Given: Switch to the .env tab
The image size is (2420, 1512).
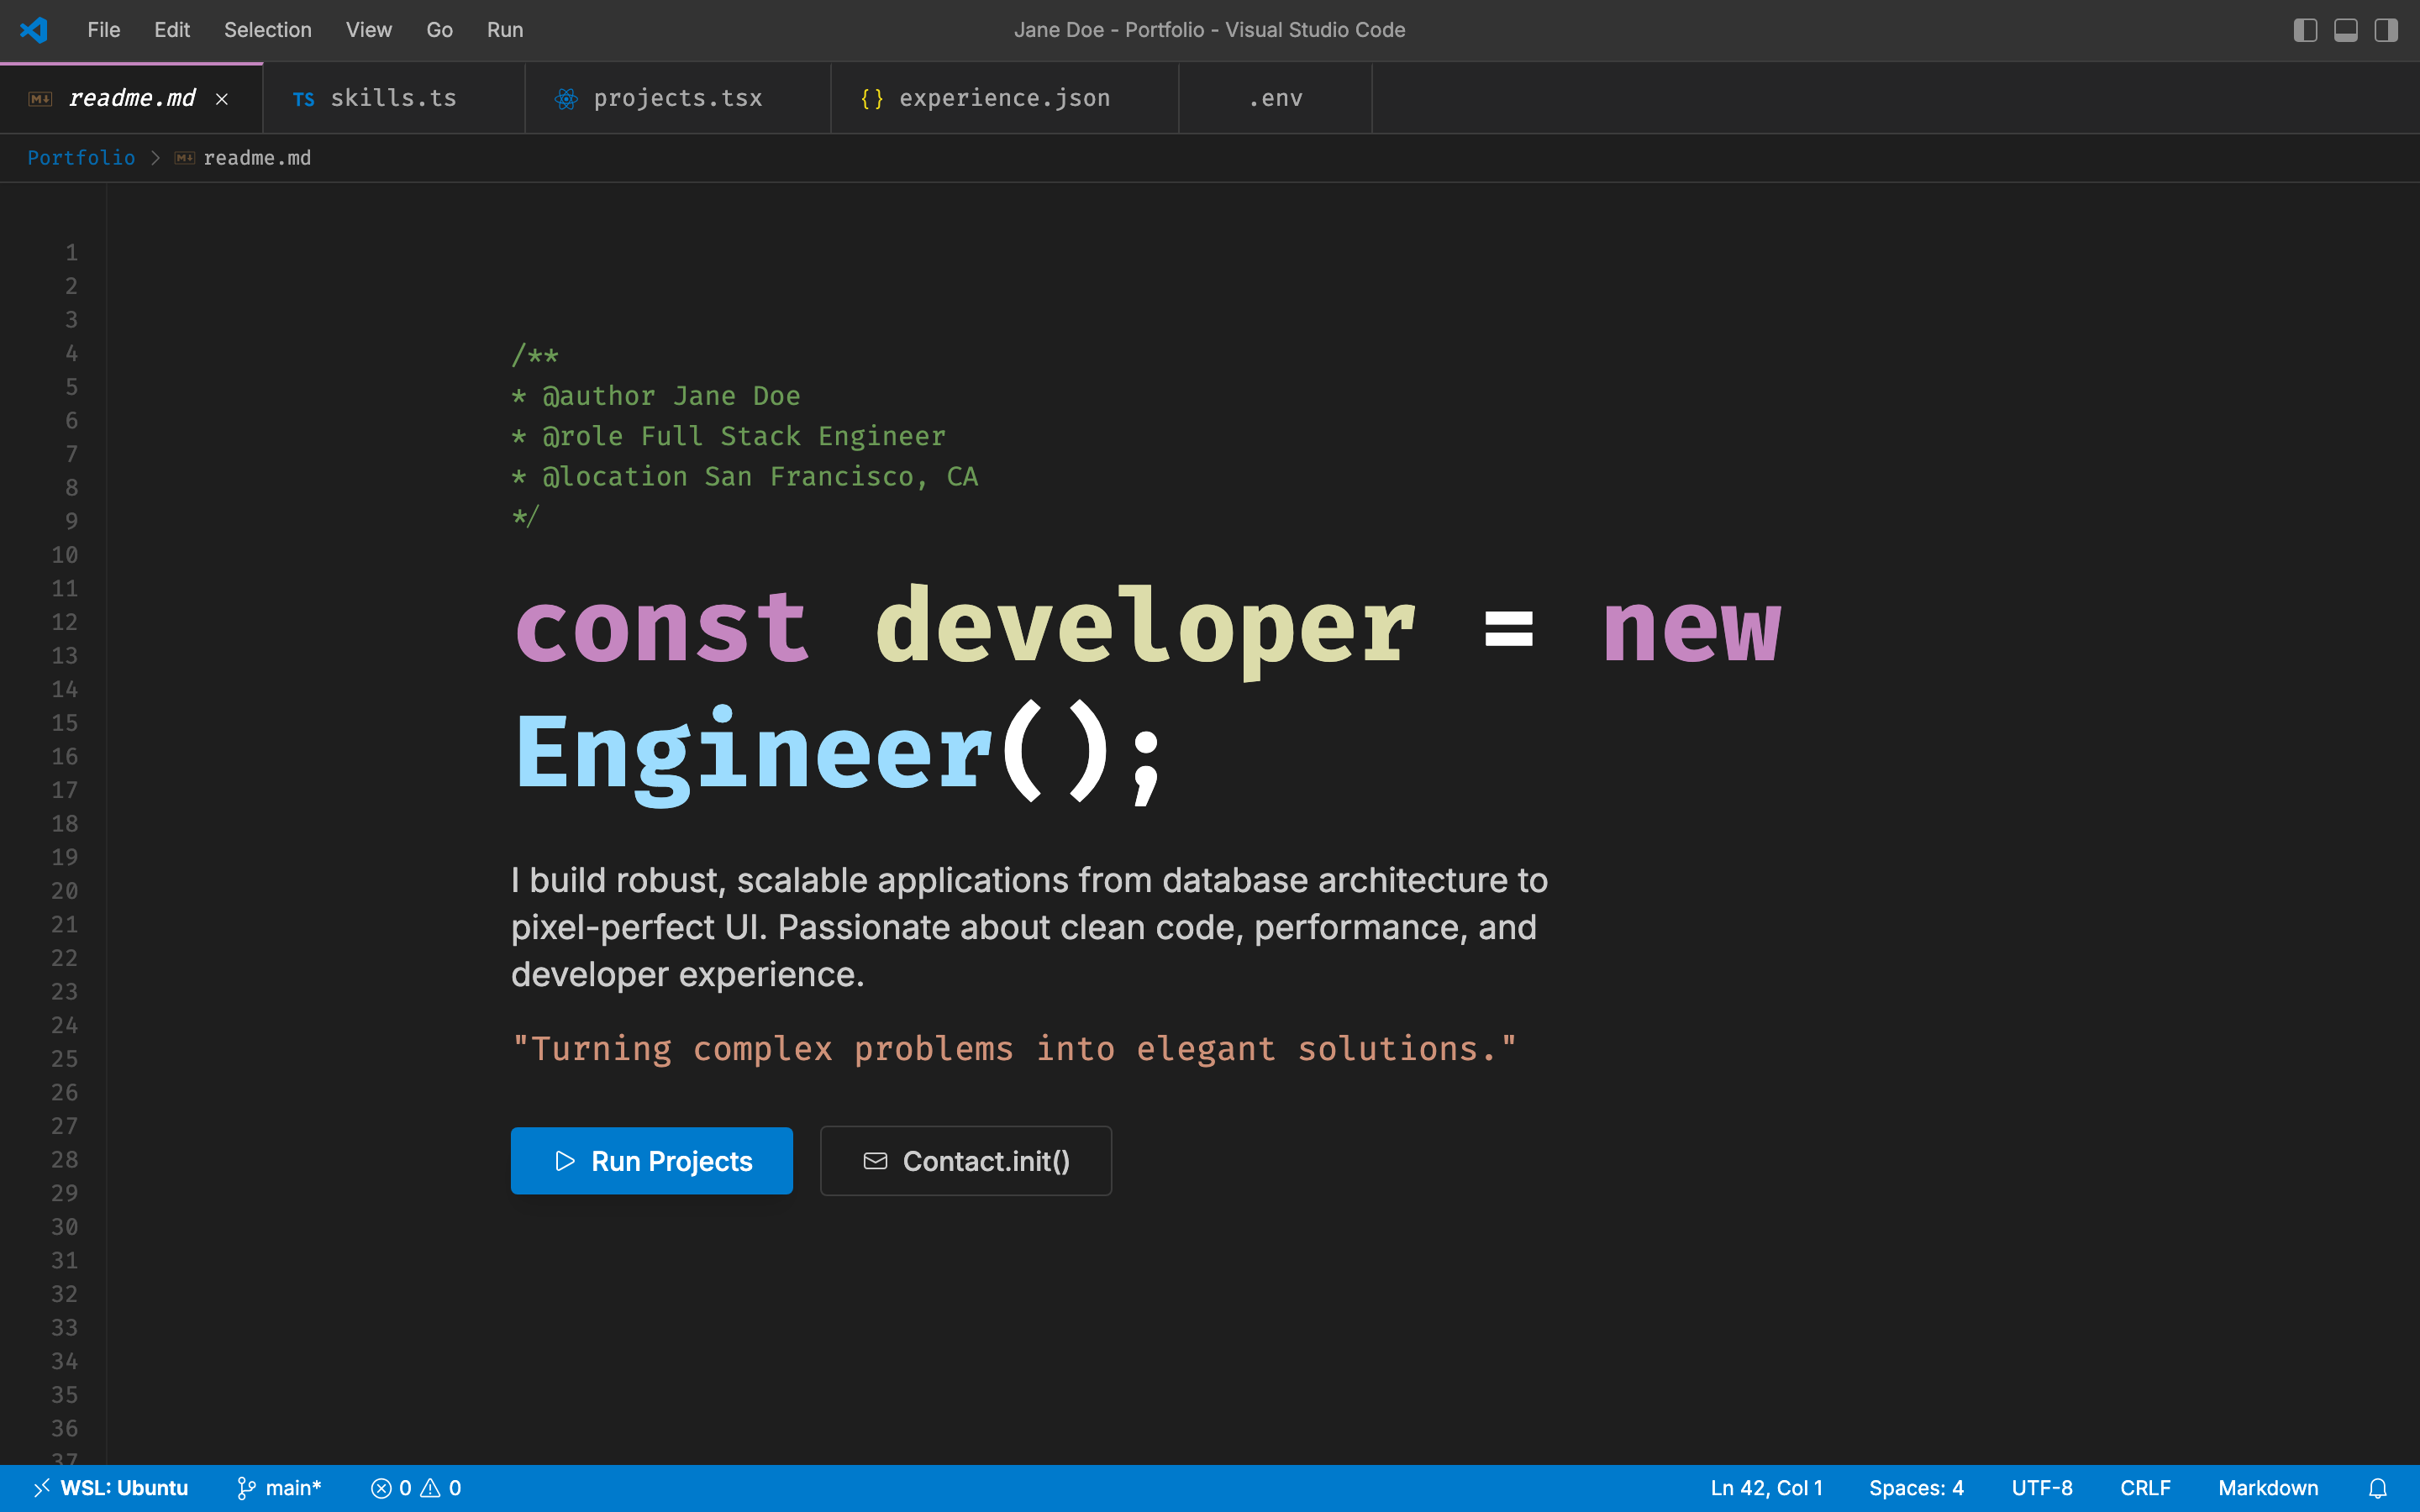Looking at the screenshot, I should point(1276,98).
